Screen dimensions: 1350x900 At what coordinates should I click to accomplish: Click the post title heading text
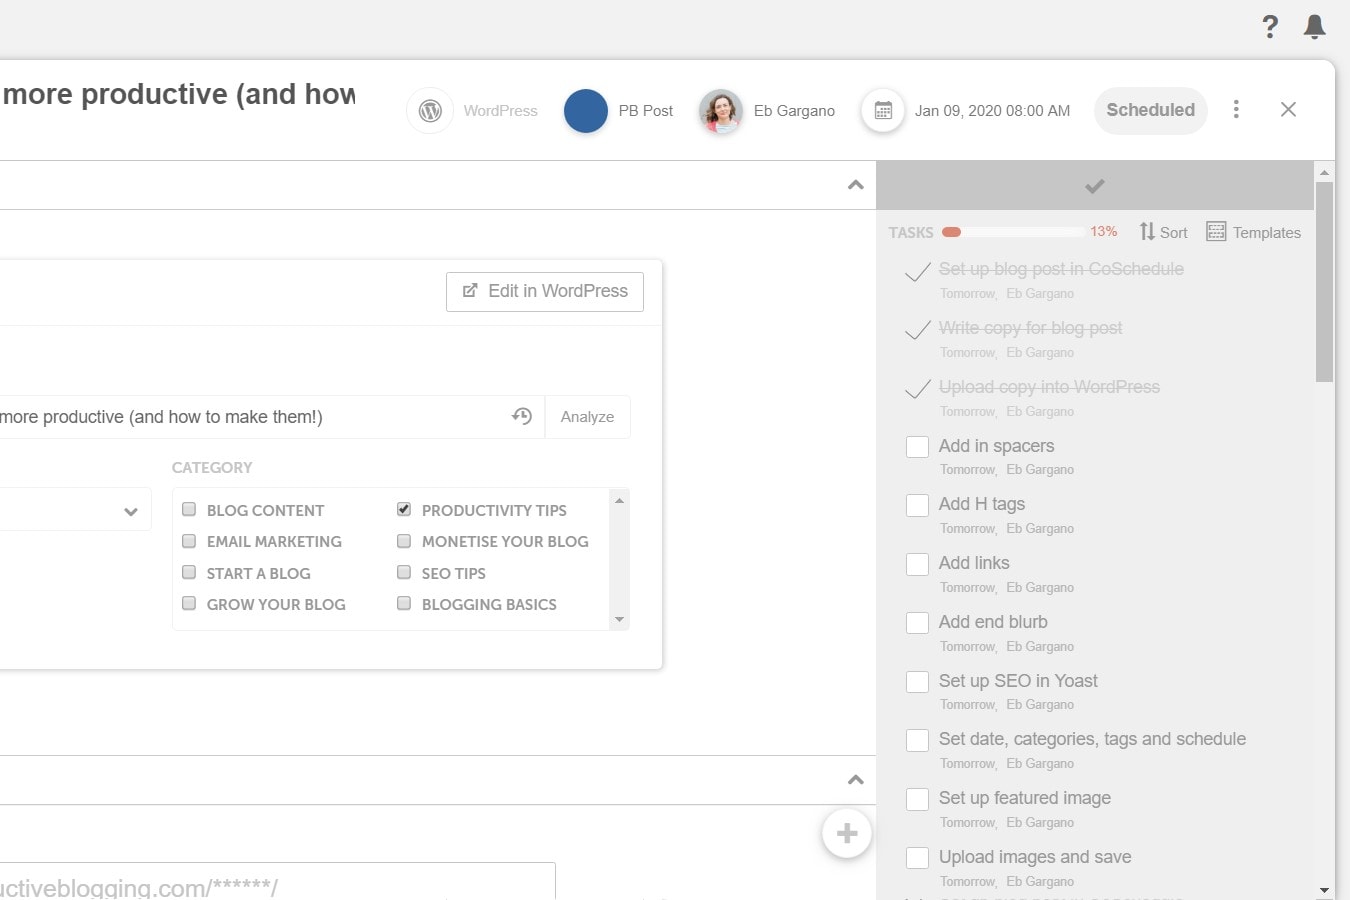[178, 94]
